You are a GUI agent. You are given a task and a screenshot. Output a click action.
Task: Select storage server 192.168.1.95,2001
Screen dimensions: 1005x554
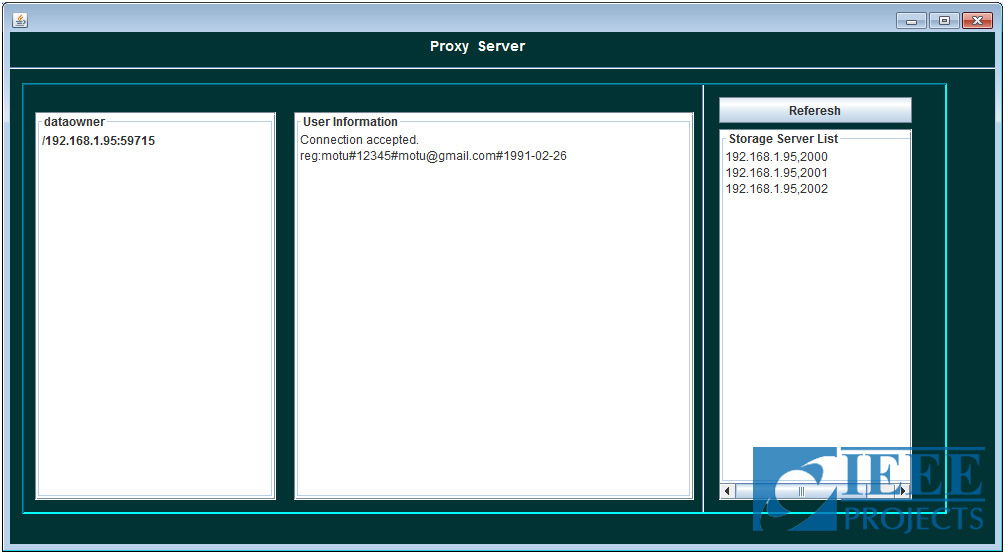(776, 172)
